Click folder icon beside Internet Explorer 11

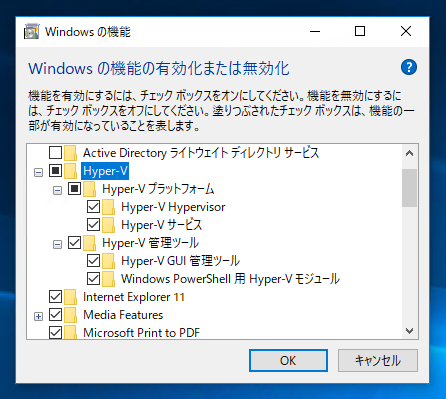coord(71,297)
